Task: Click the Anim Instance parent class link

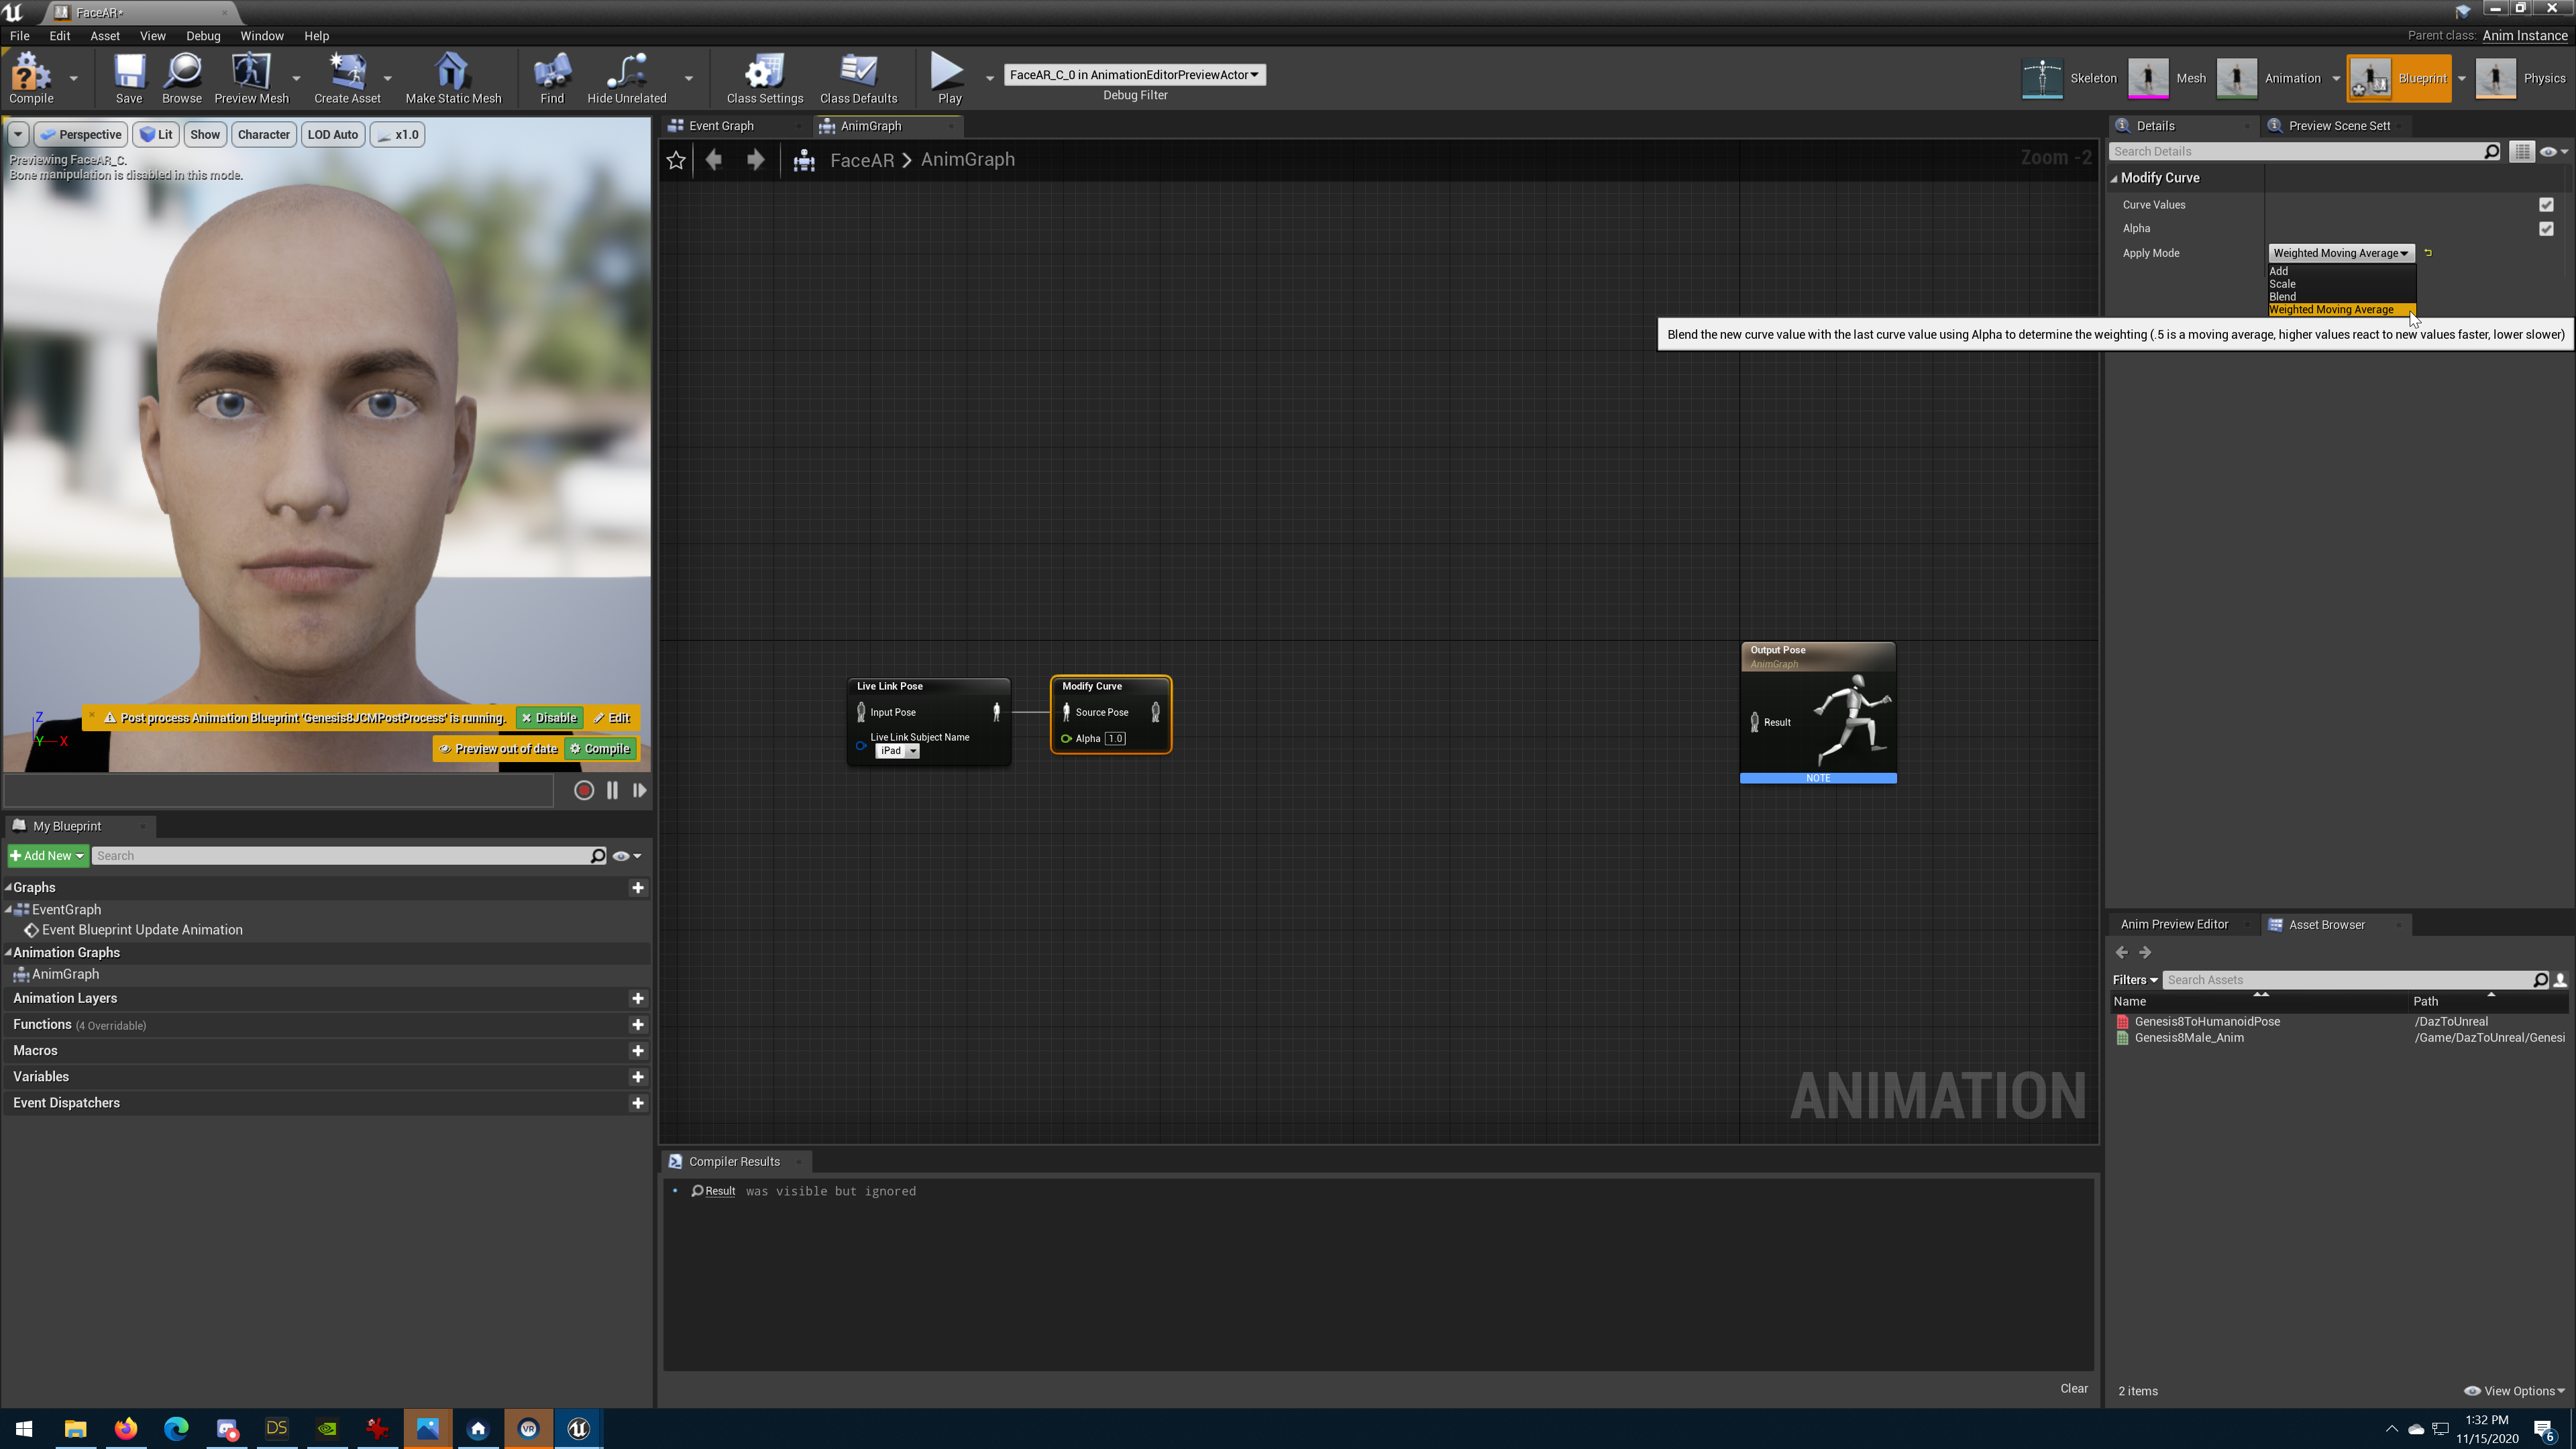Action: tap(2524, 35)
